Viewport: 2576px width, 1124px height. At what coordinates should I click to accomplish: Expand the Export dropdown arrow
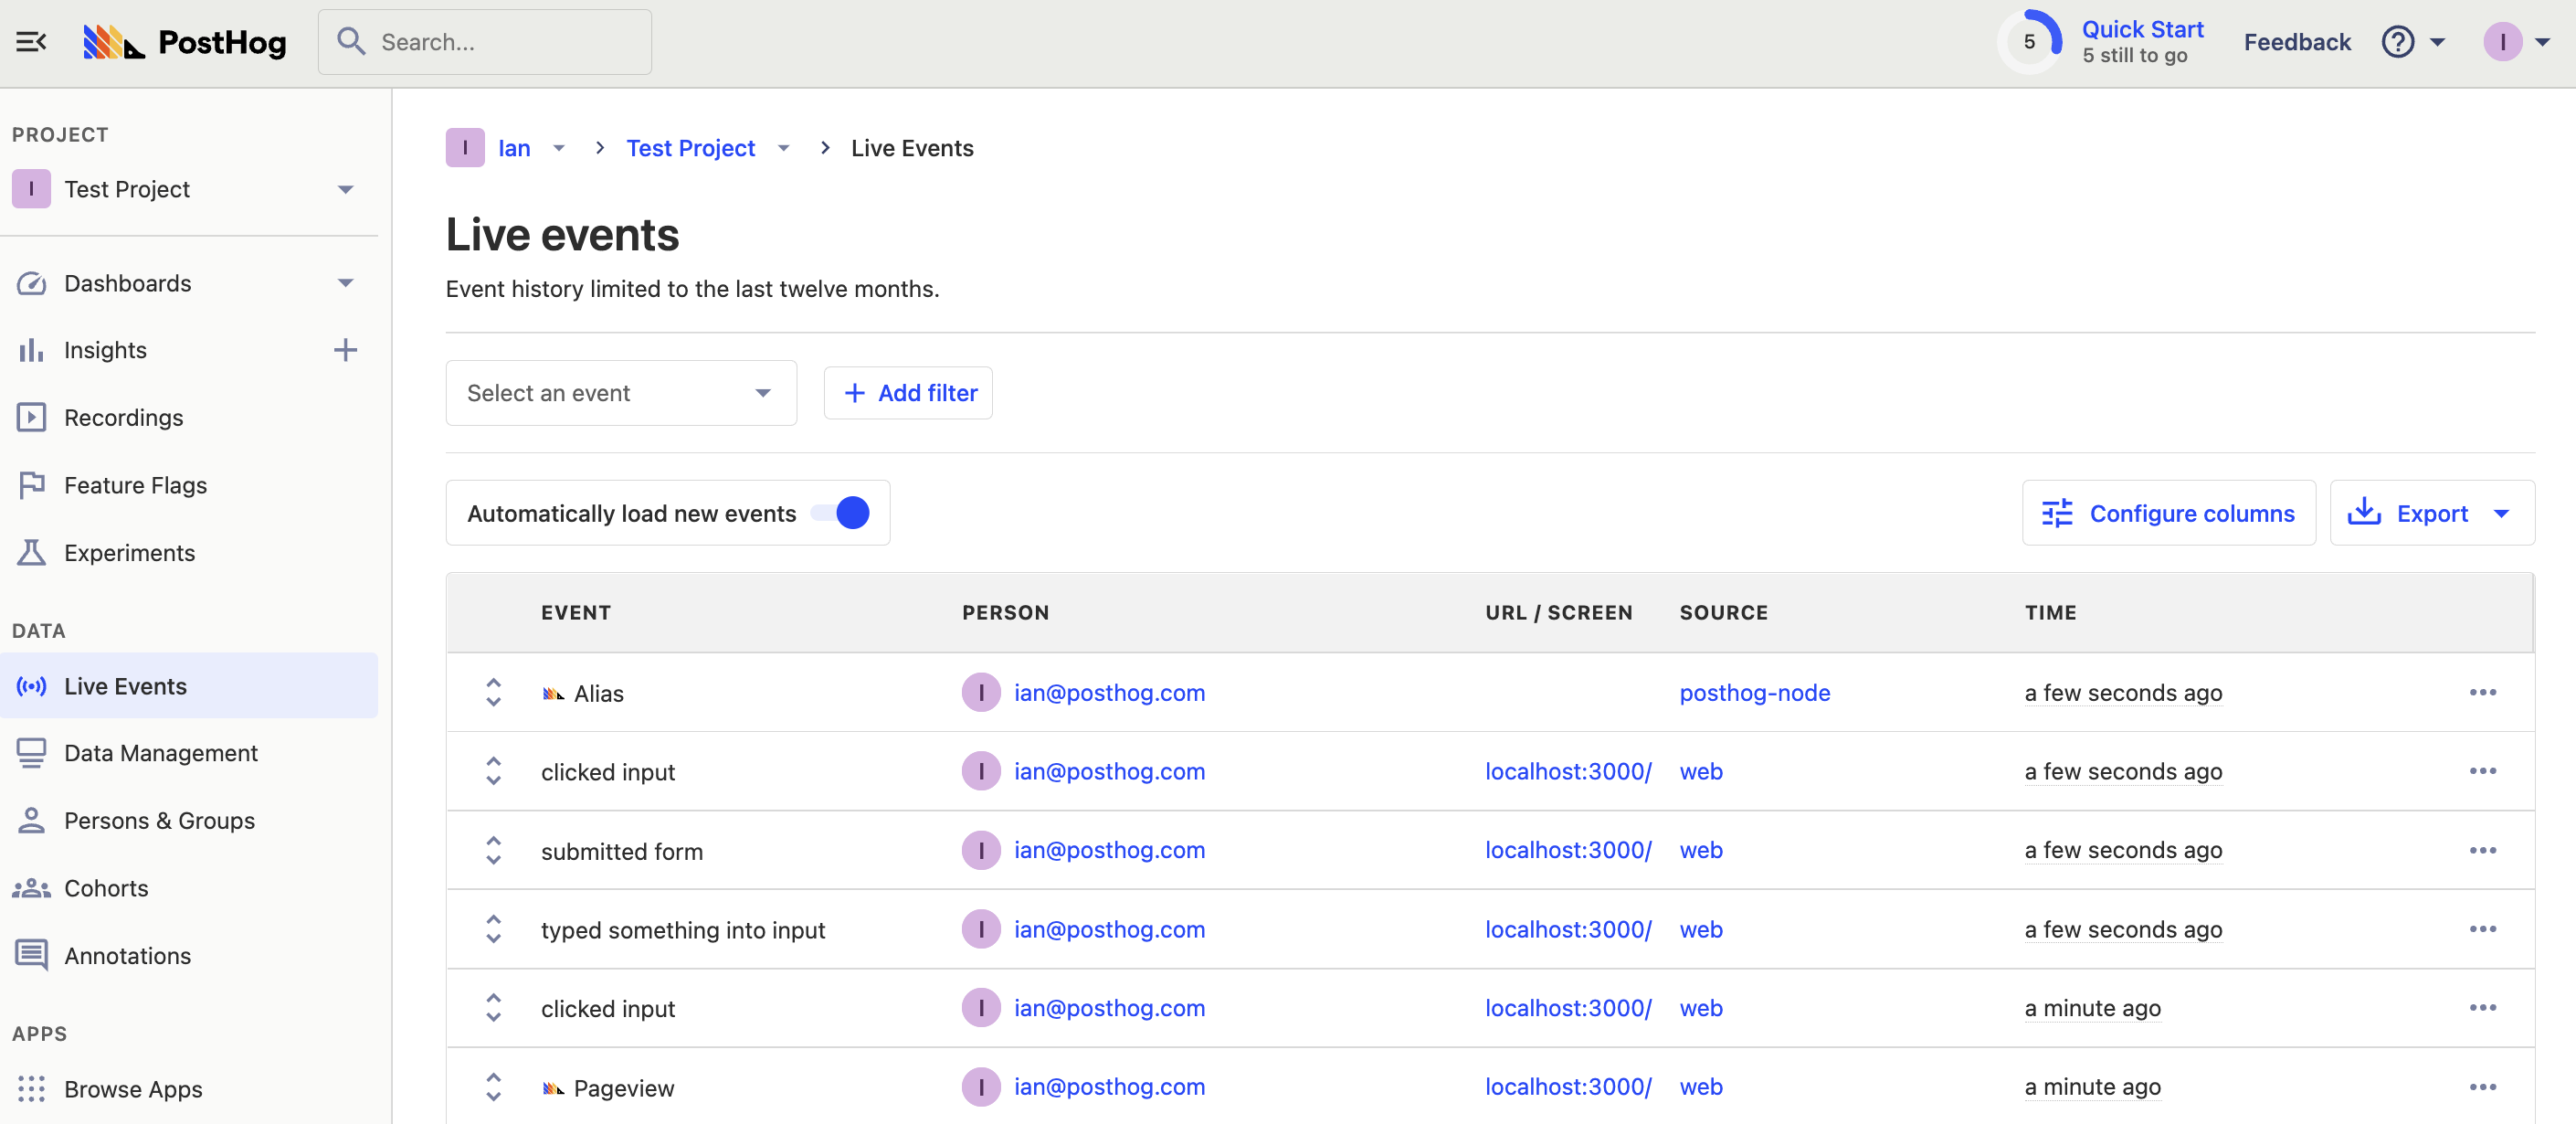(2502, 513)
